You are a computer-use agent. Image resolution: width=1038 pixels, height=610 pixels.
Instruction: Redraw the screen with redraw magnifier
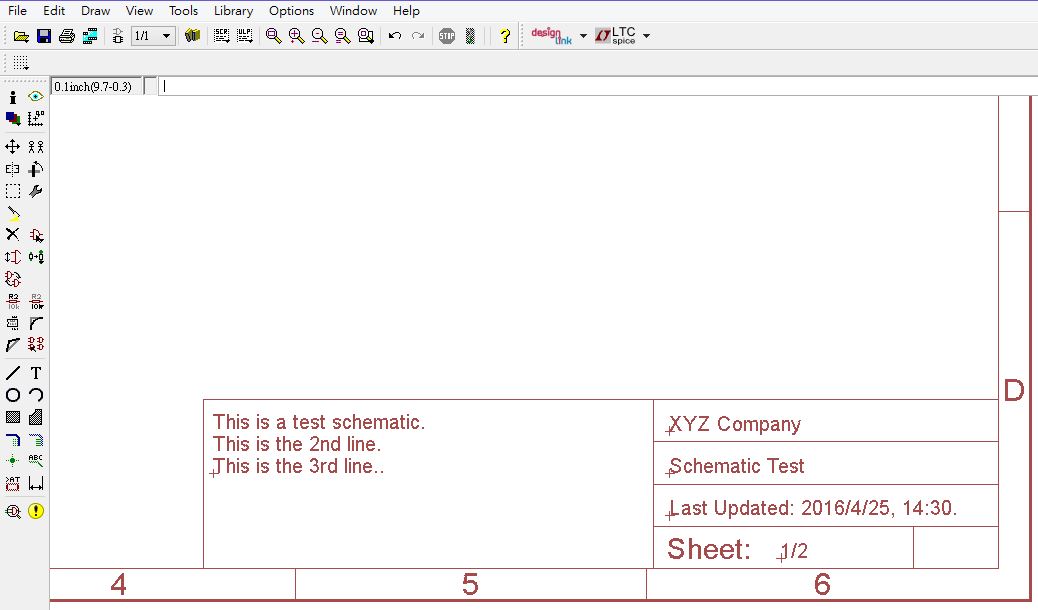pos(342,36)
